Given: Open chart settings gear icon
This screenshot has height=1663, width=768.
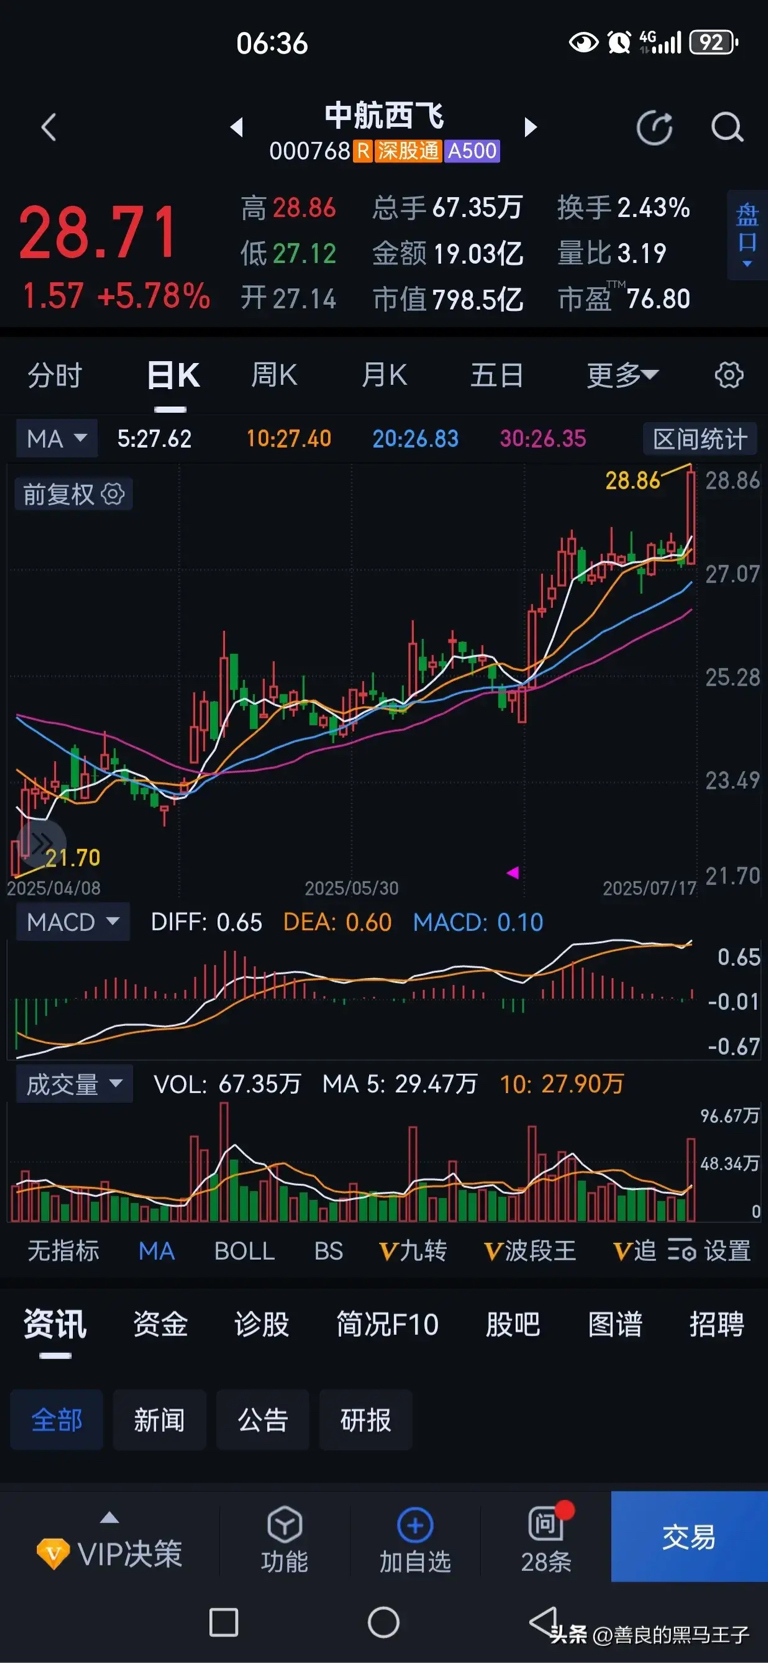Looking at the screenshot, I should coord(729,375).
